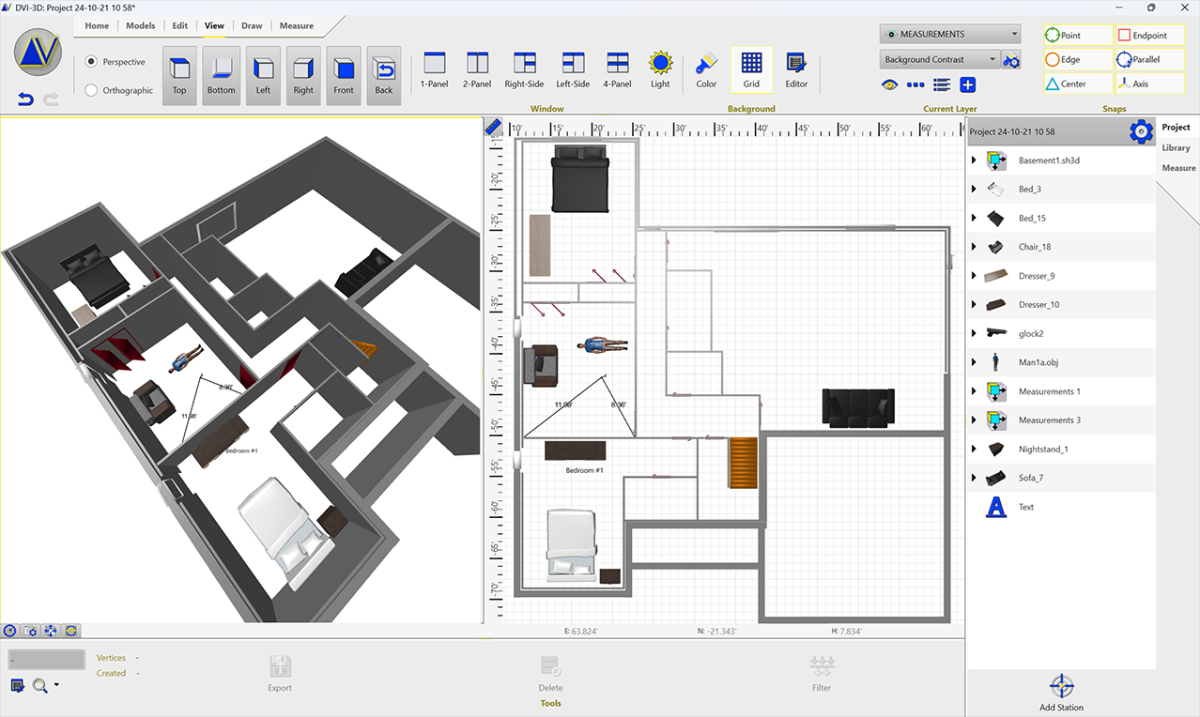
Task: Toggle the Grid background option
Action: (751, 64)
